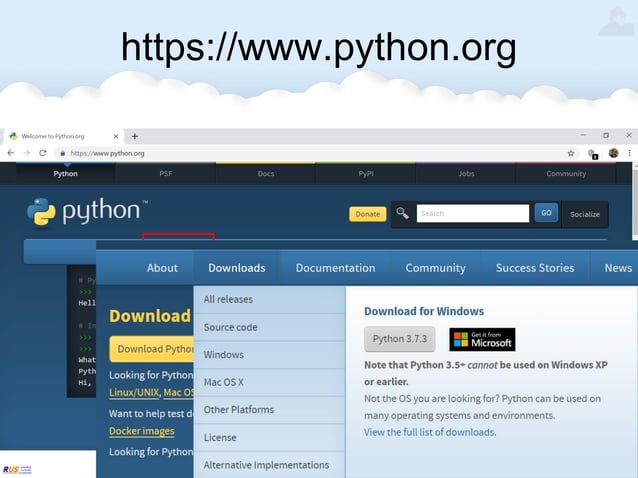Click the magnifying glass search icon
The image size is (638, 478).
(402, 213)
